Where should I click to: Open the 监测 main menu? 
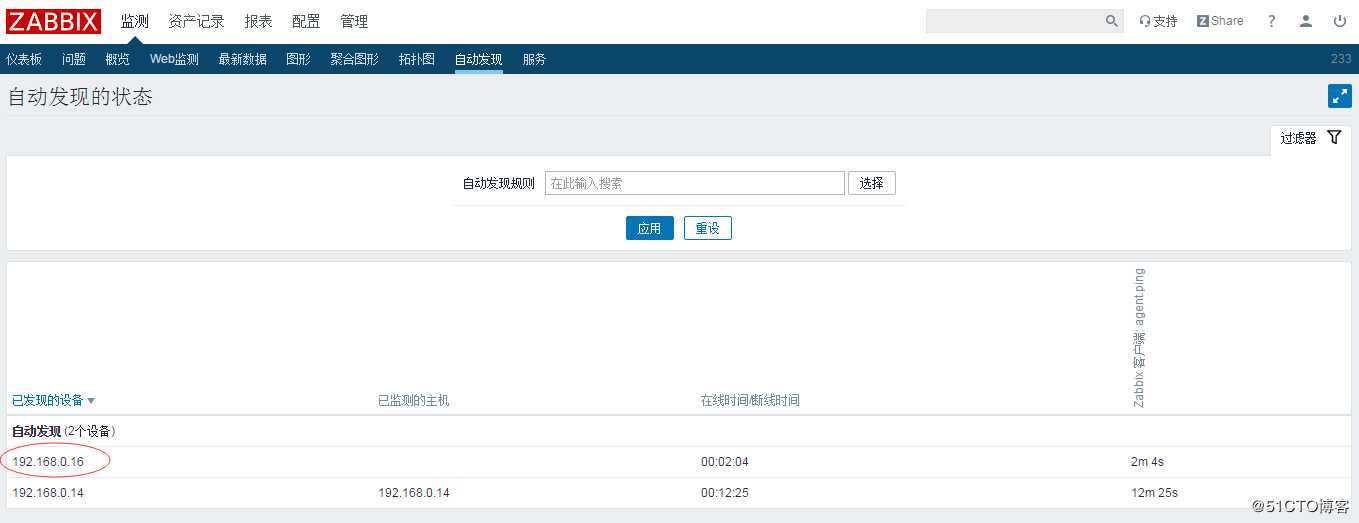(134, 21)
